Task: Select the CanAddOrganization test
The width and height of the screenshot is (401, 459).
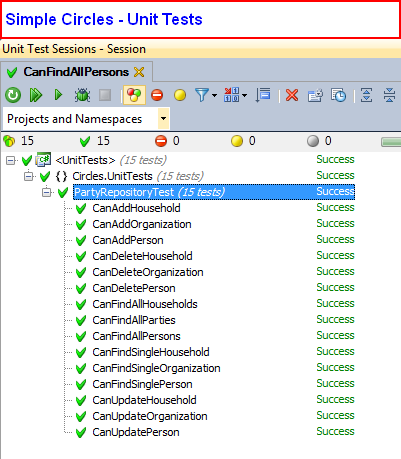Action: (x=142, y=224)
